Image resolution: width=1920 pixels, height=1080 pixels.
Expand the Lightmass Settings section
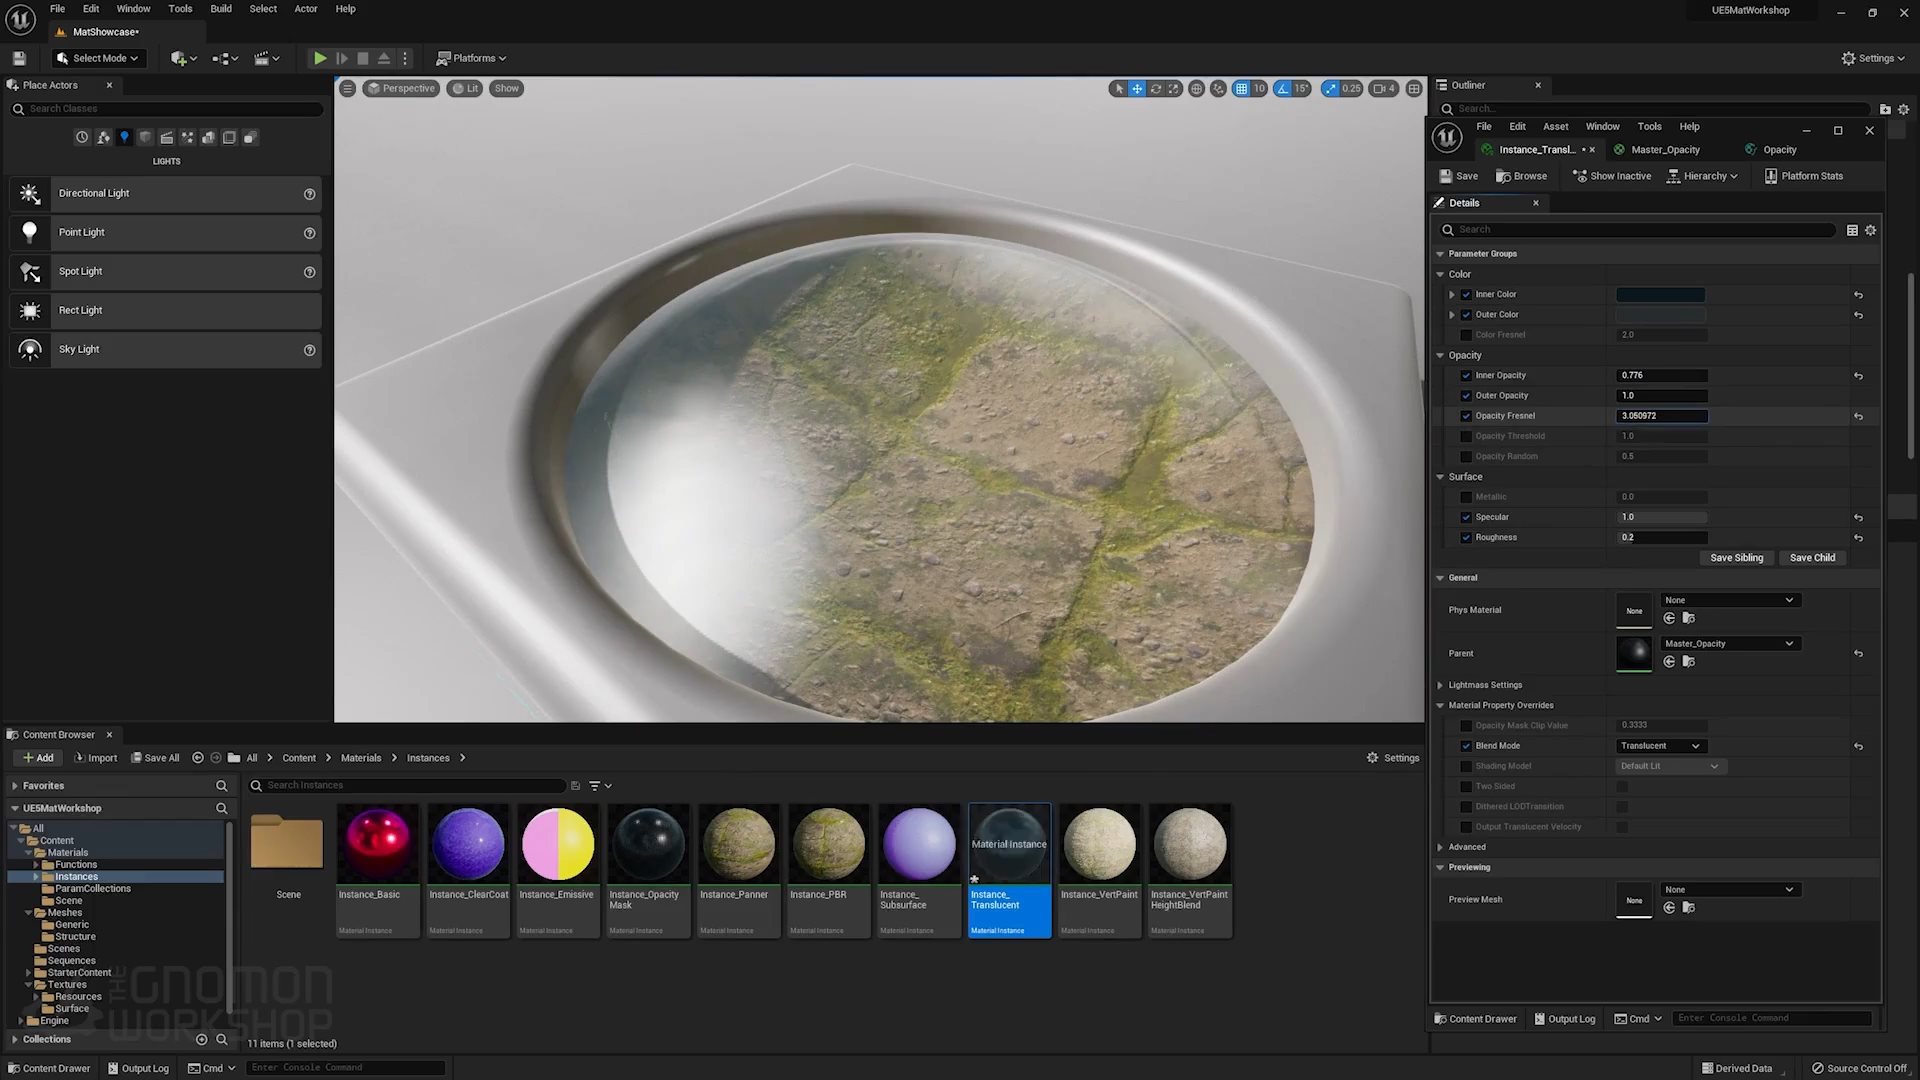pos(1440,685)
